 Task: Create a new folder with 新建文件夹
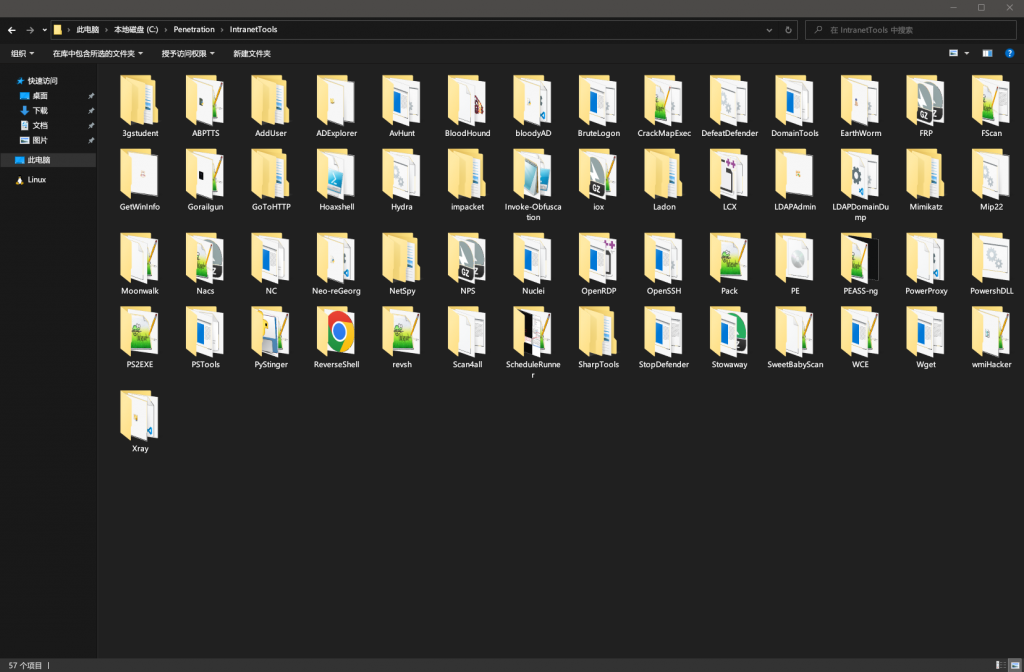pyautogui.click(x=252, y=54)
